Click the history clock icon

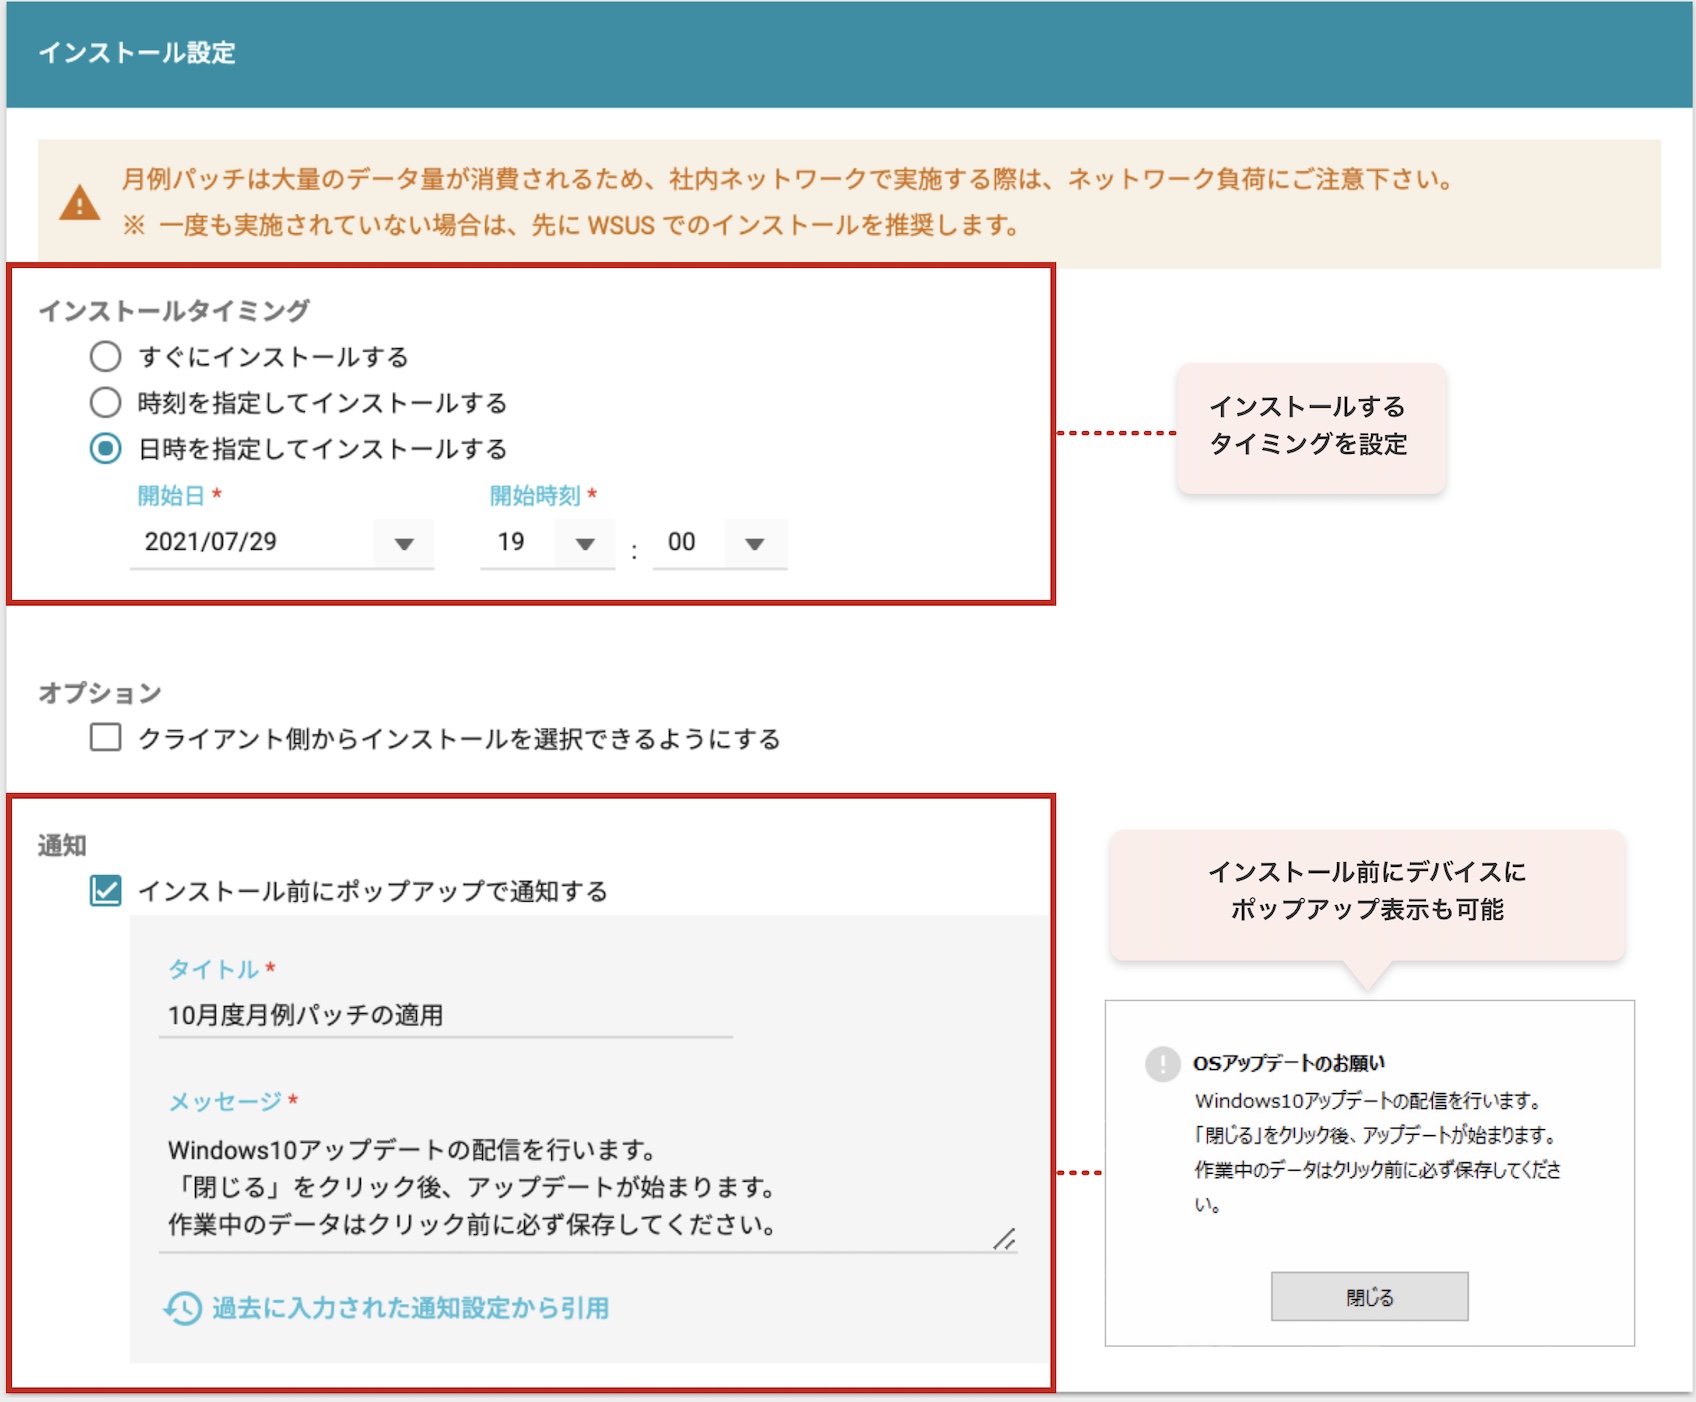[183, 1308]
